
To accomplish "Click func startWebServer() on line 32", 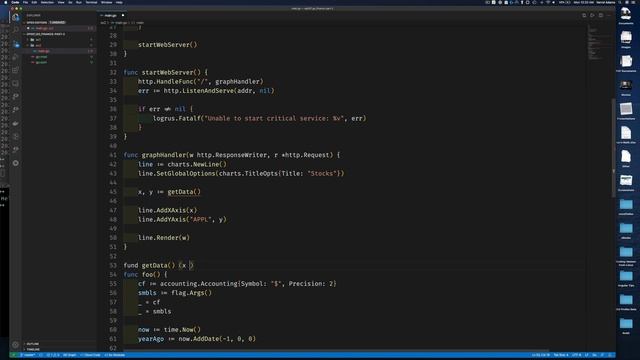I will [x=162, y=72].
